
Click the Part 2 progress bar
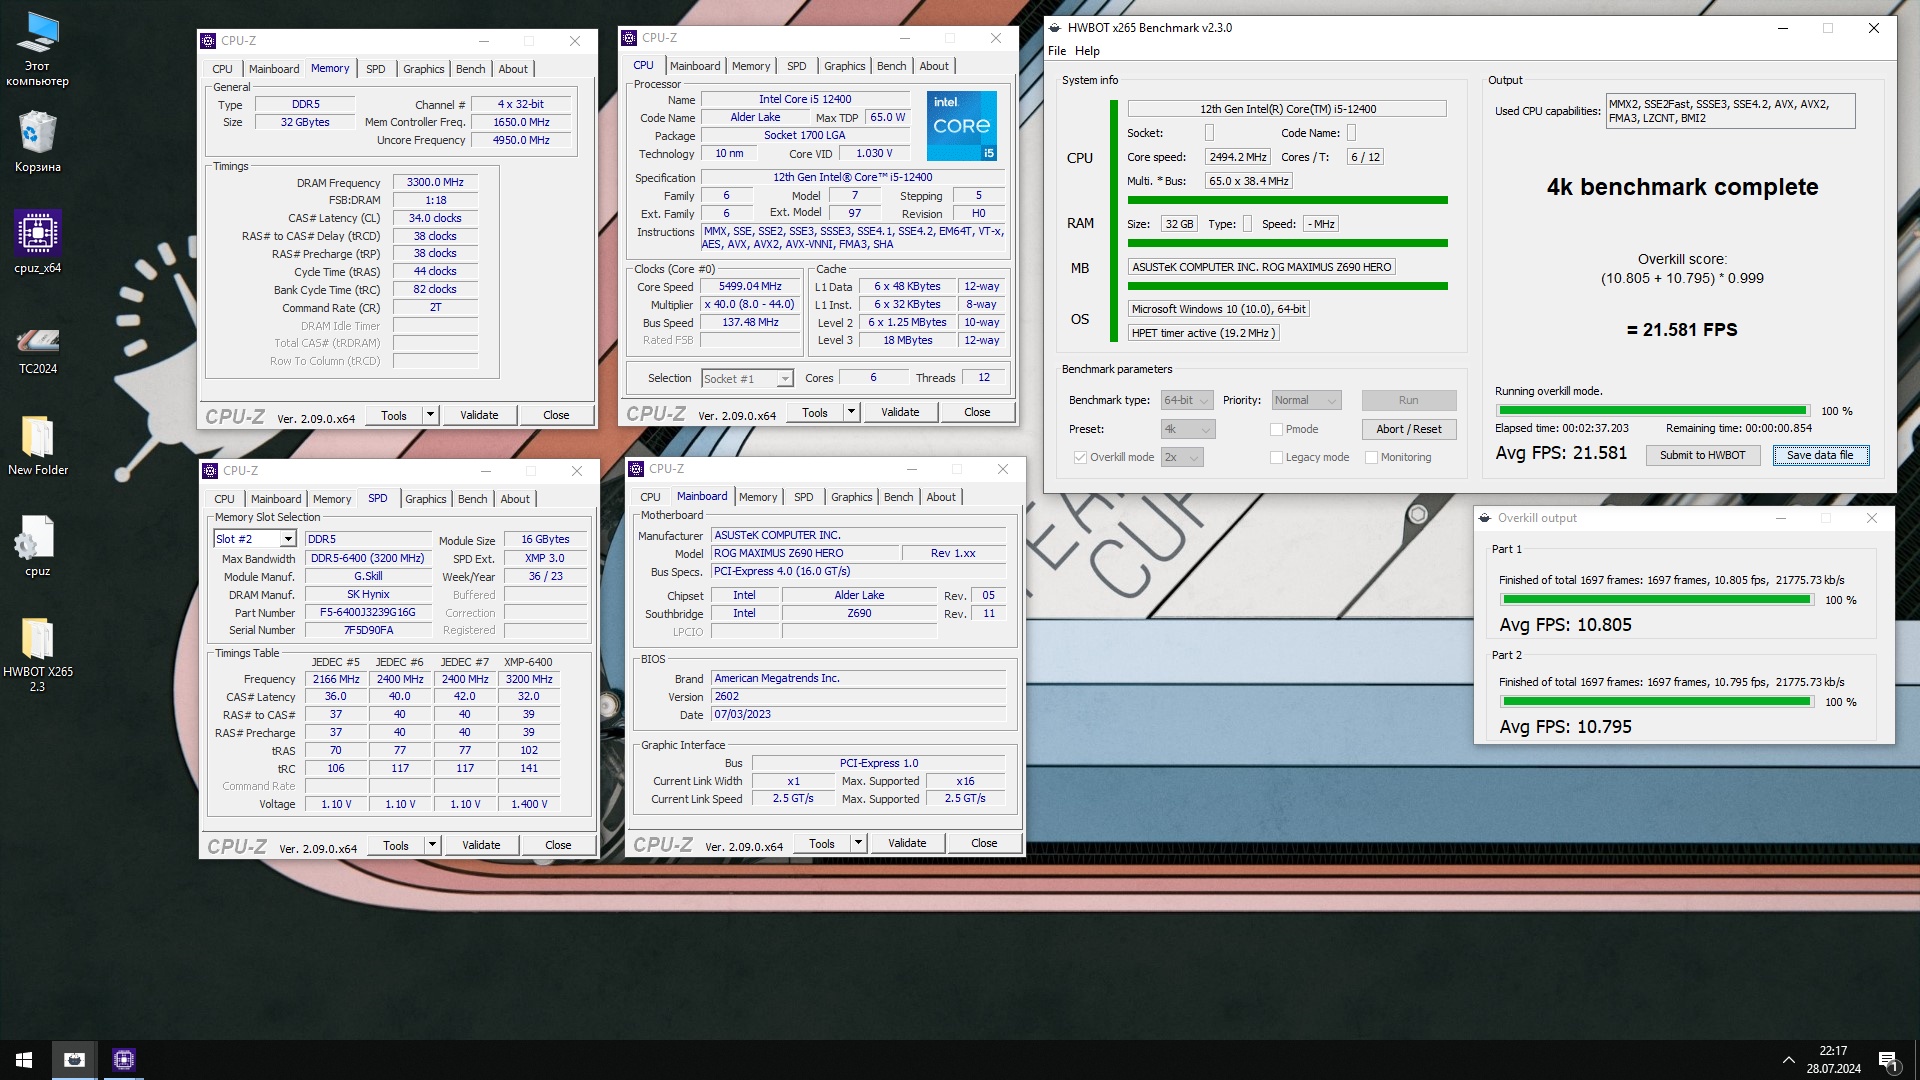click(1656, 702)
